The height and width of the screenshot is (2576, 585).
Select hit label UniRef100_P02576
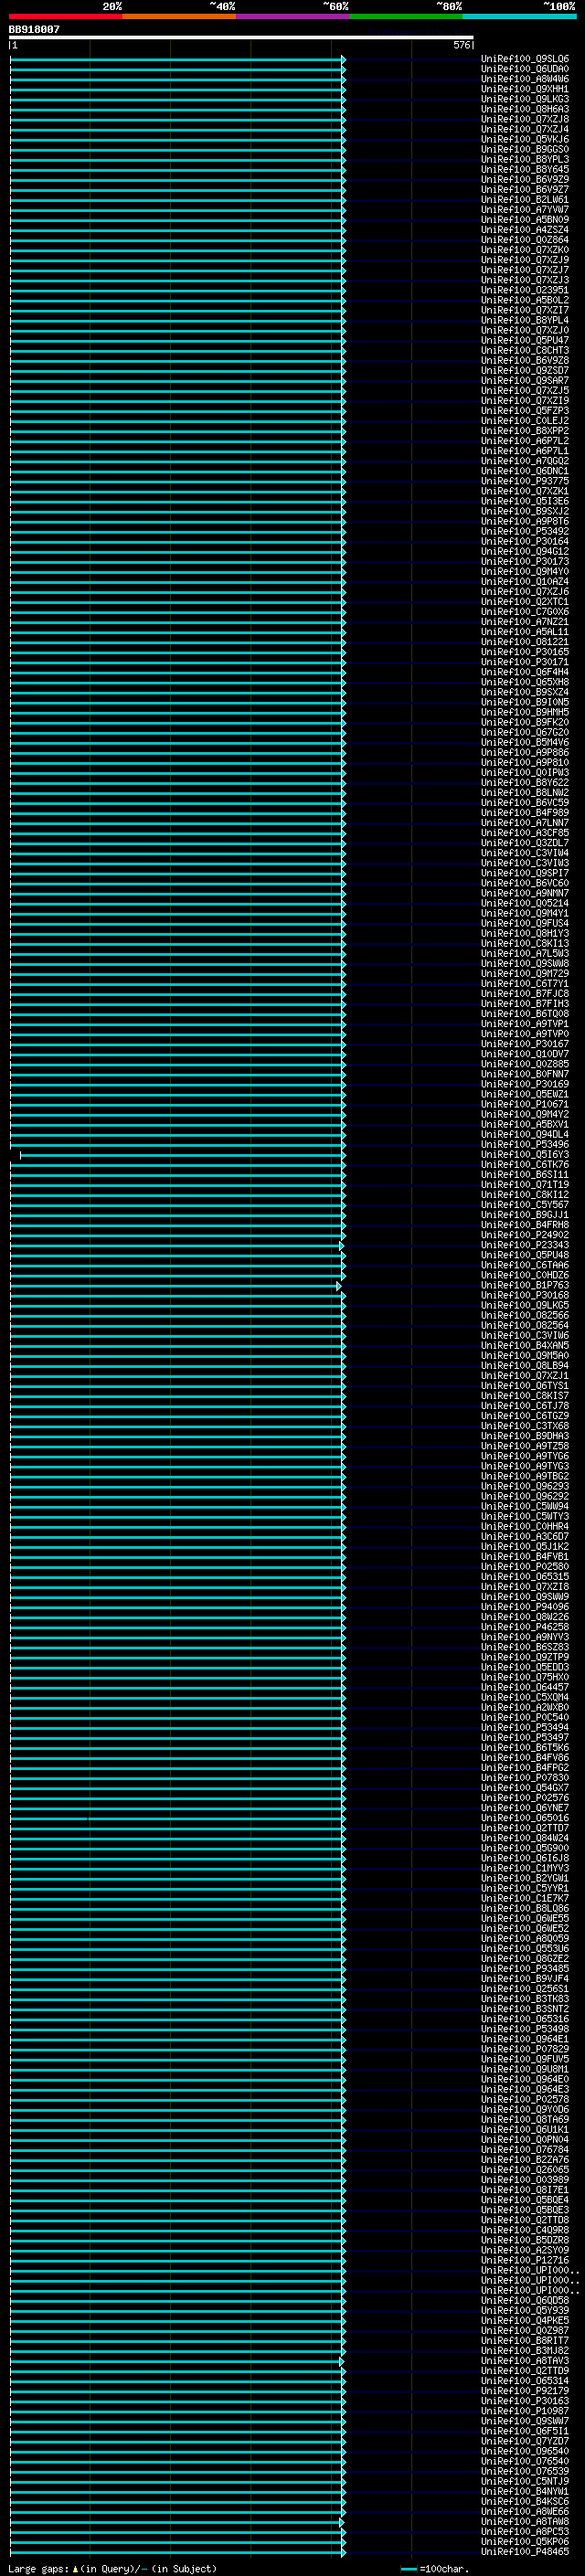525,1798
